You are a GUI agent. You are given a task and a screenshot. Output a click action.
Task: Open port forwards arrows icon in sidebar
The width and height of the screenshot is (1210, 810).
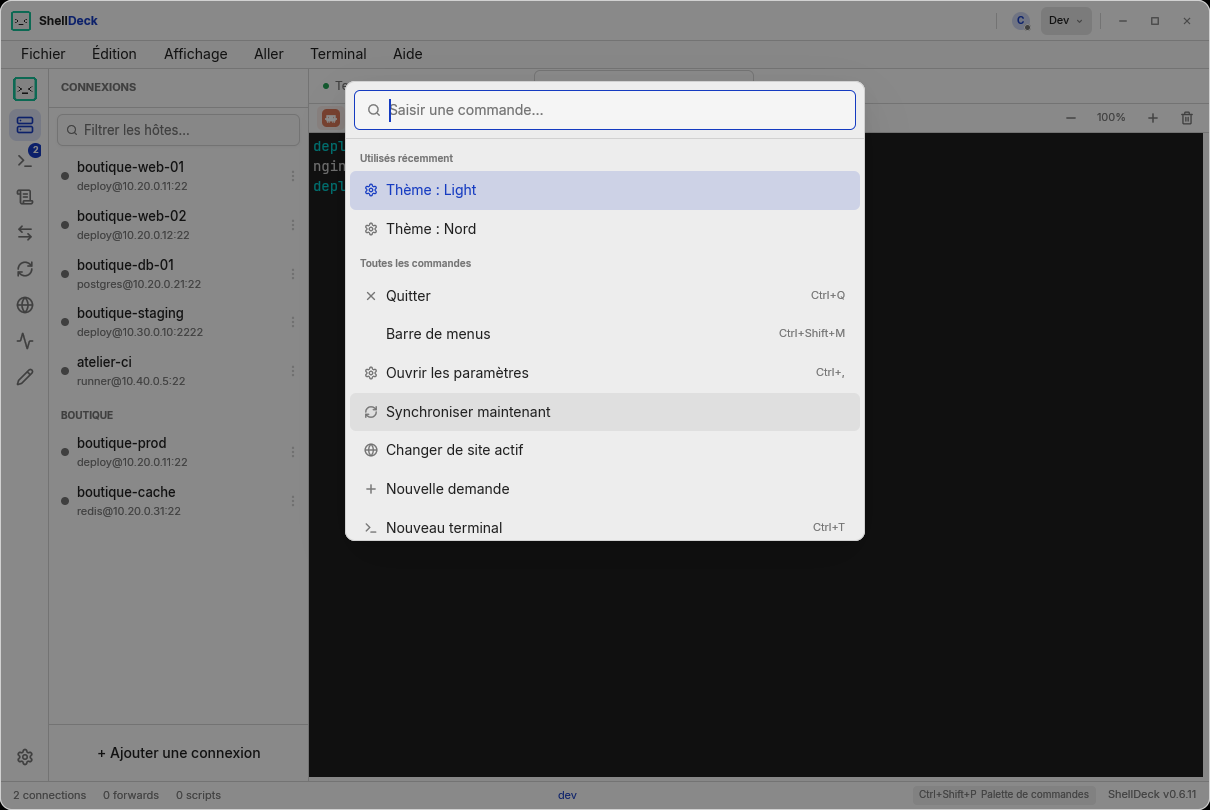coord(25,233)
